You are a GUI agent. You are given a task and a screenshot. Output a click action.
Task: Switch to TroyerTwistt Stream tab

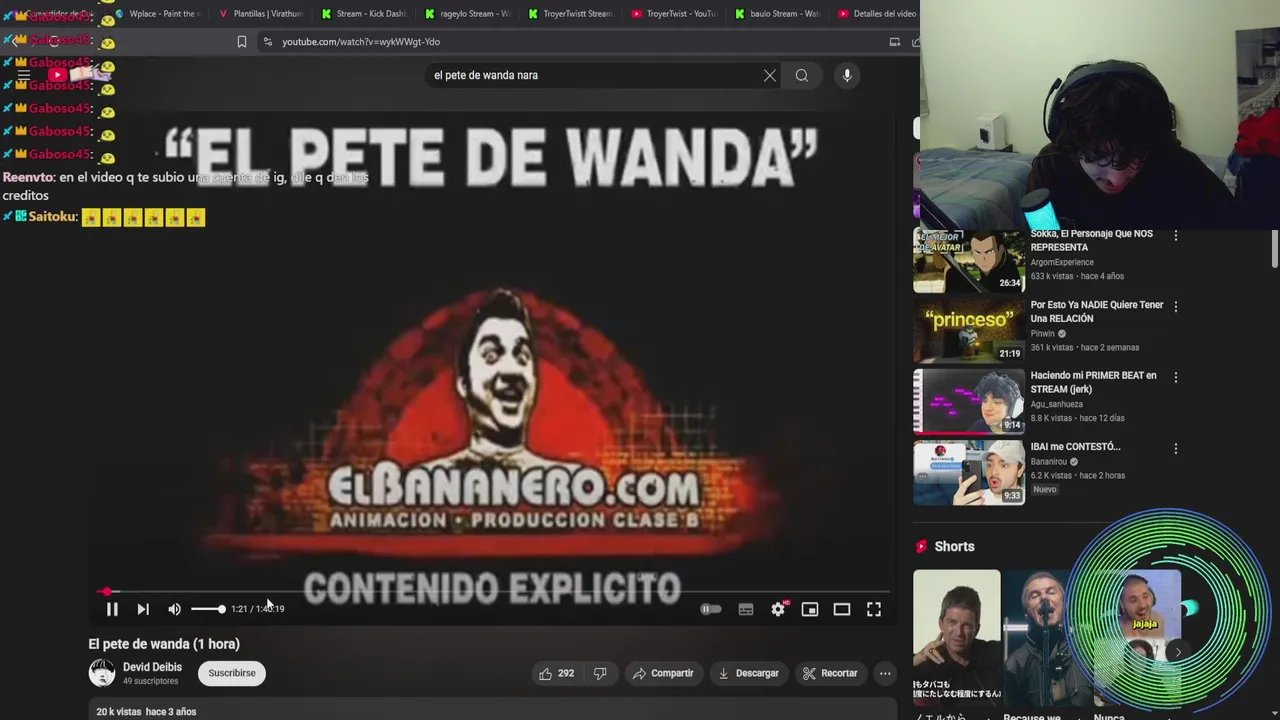[570, 14]
